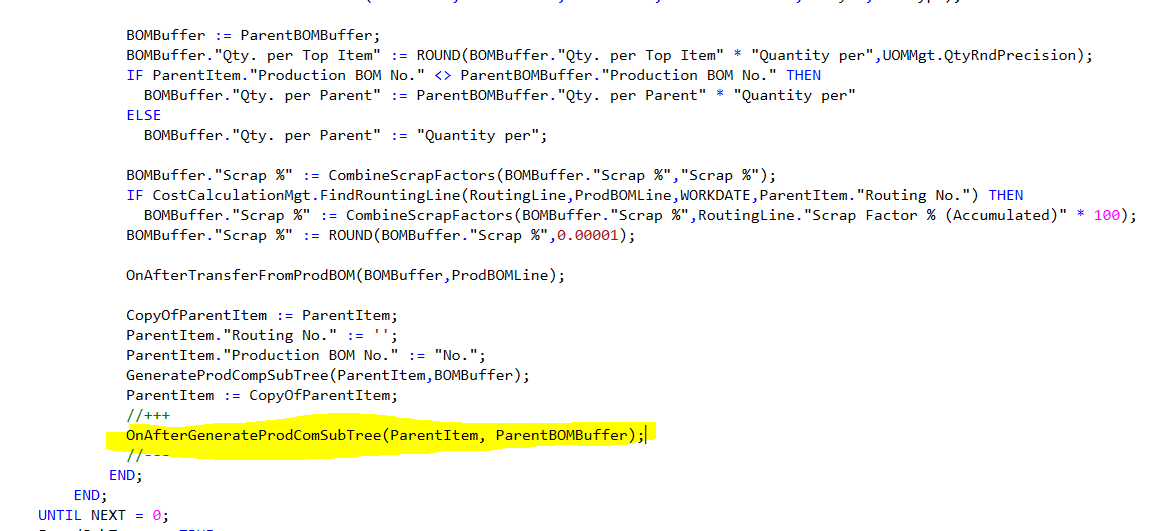
Task: Click the IF ParentItem."Production BOM No." line
Action: 473,75
